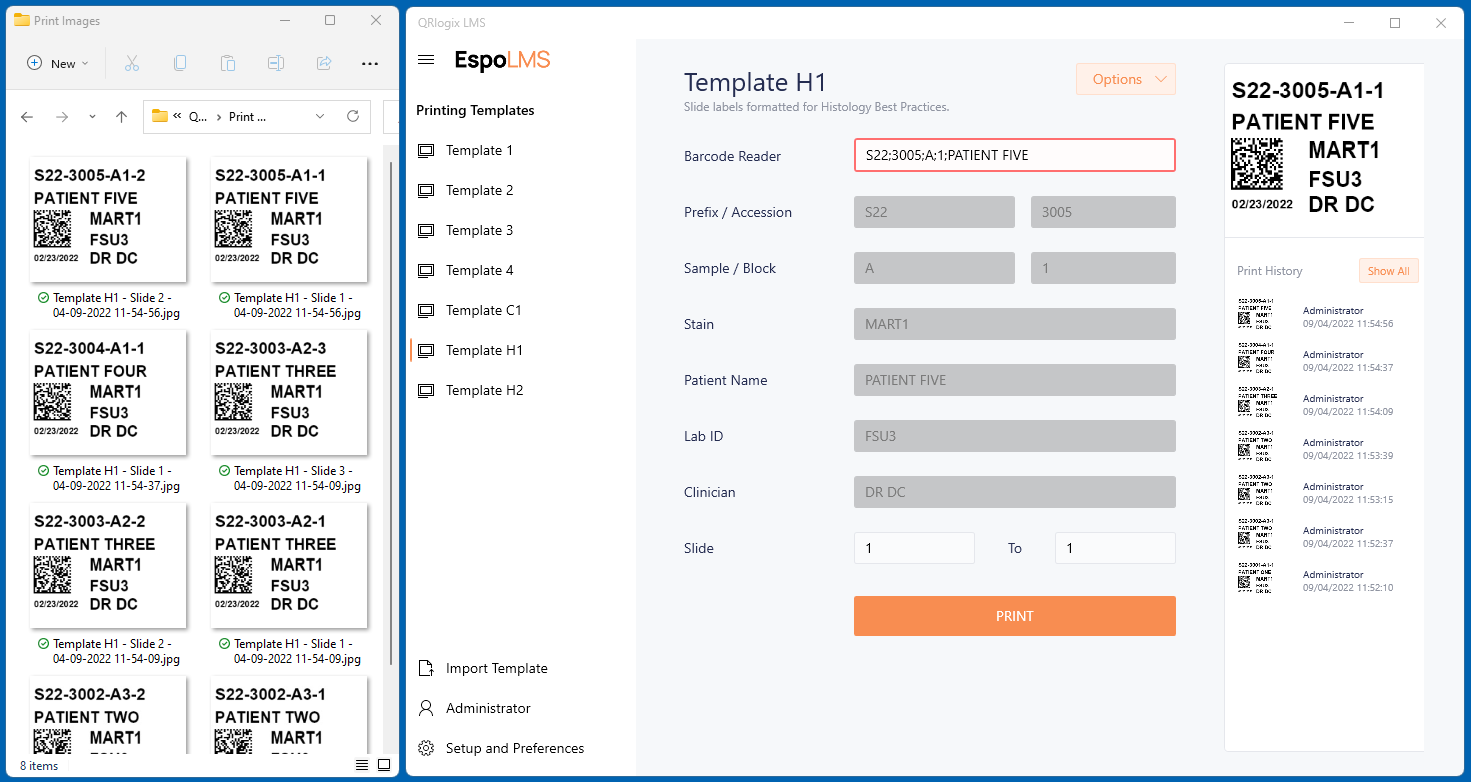The height and width of the screenshot is (782, 1471).
Task: Open S22-3003-A2-2 label thumbnail in Explorer
Action: pos(108,565)
